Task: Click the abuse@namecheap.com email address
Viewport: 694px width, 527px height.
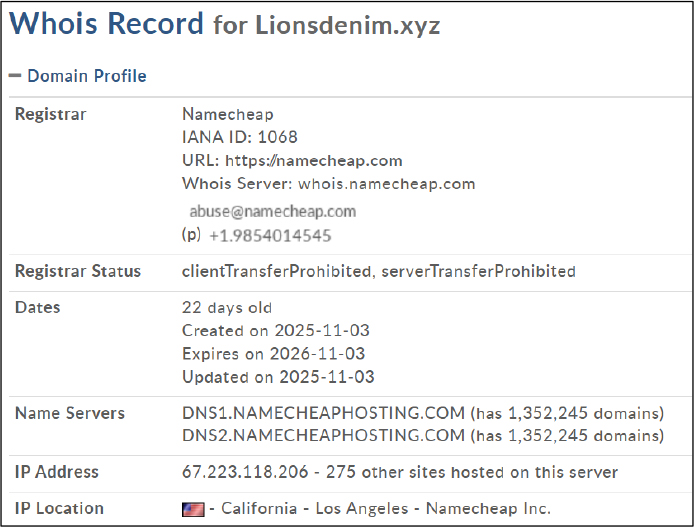Action: coord(272,212)
